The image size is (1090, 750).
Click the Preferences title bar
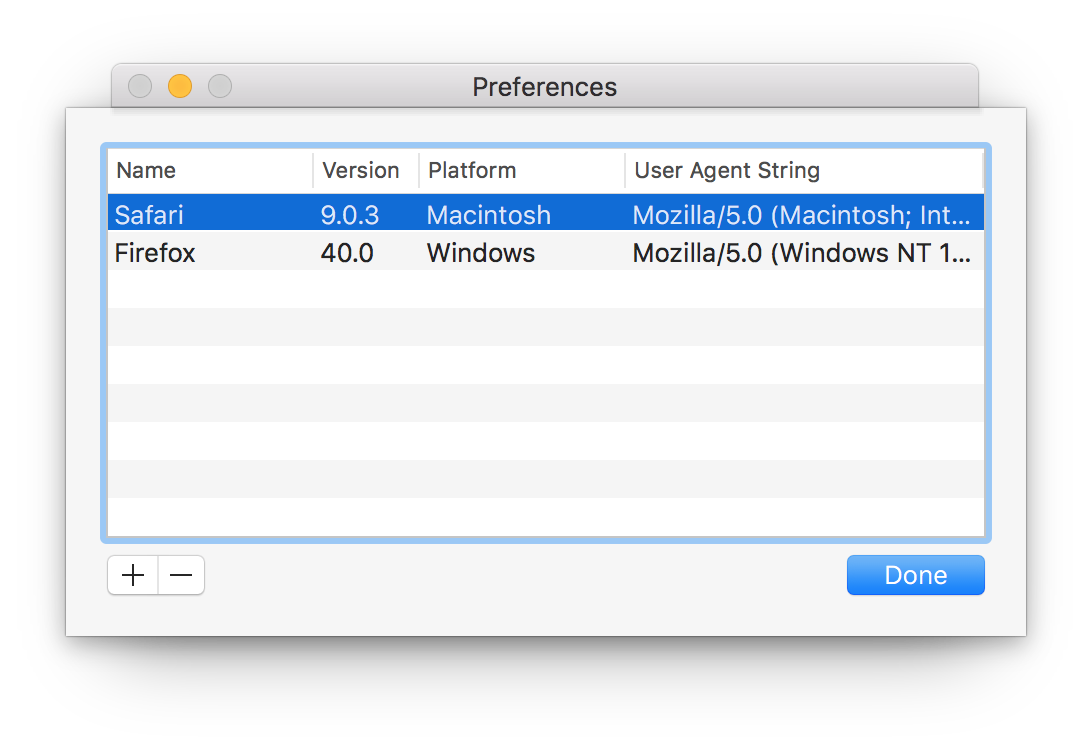pos(545,87)
